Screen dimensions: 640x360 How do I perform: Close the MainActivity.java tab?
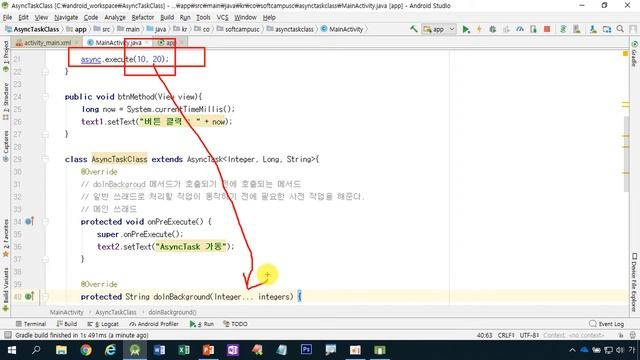[x=147, y=42]
